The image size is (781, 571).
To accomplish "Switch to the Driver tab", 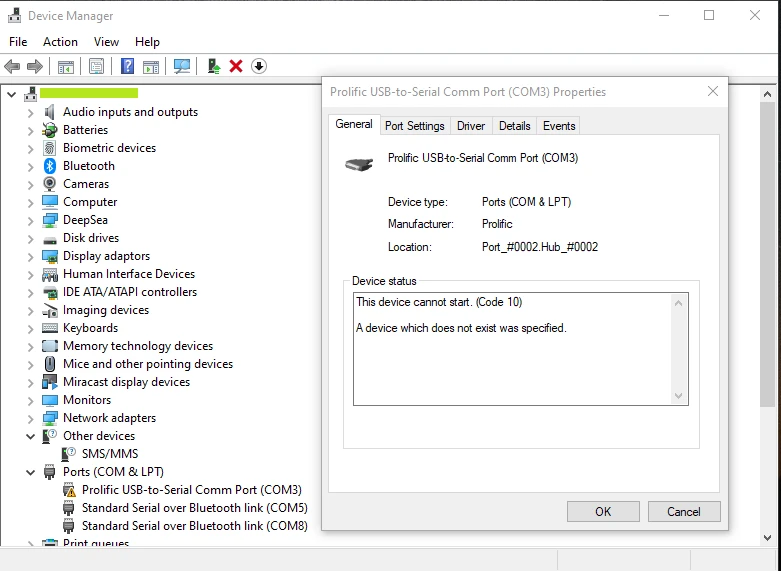I will (471, 126).
